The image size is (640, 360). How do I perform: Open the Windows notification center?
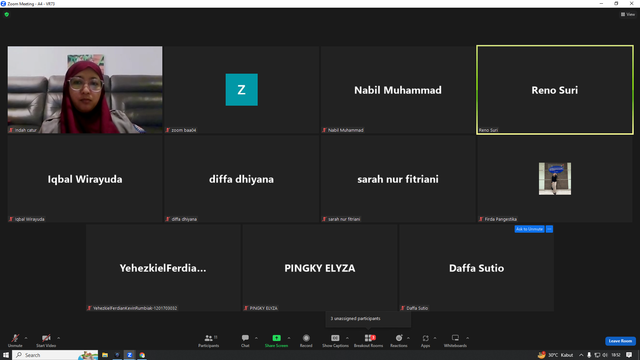629,355
